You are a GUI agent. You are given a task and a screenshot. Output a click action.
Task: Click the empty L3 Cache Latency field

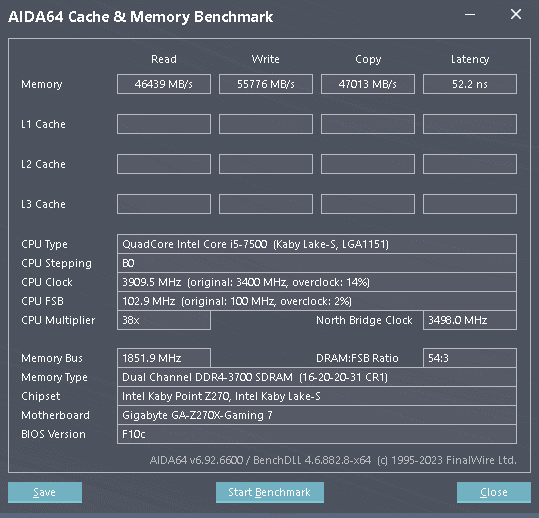(x=470, y=204)
